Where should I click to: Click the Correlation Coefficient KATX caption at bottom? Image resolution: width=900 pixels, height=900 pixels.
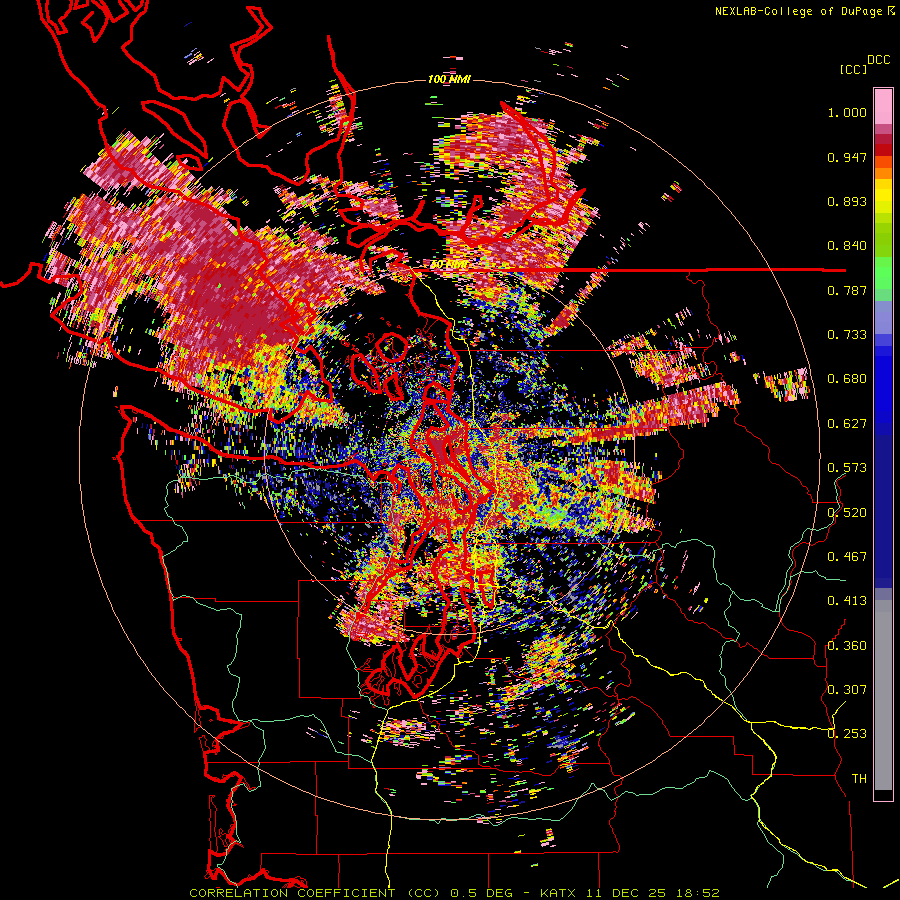coord(454,893)
